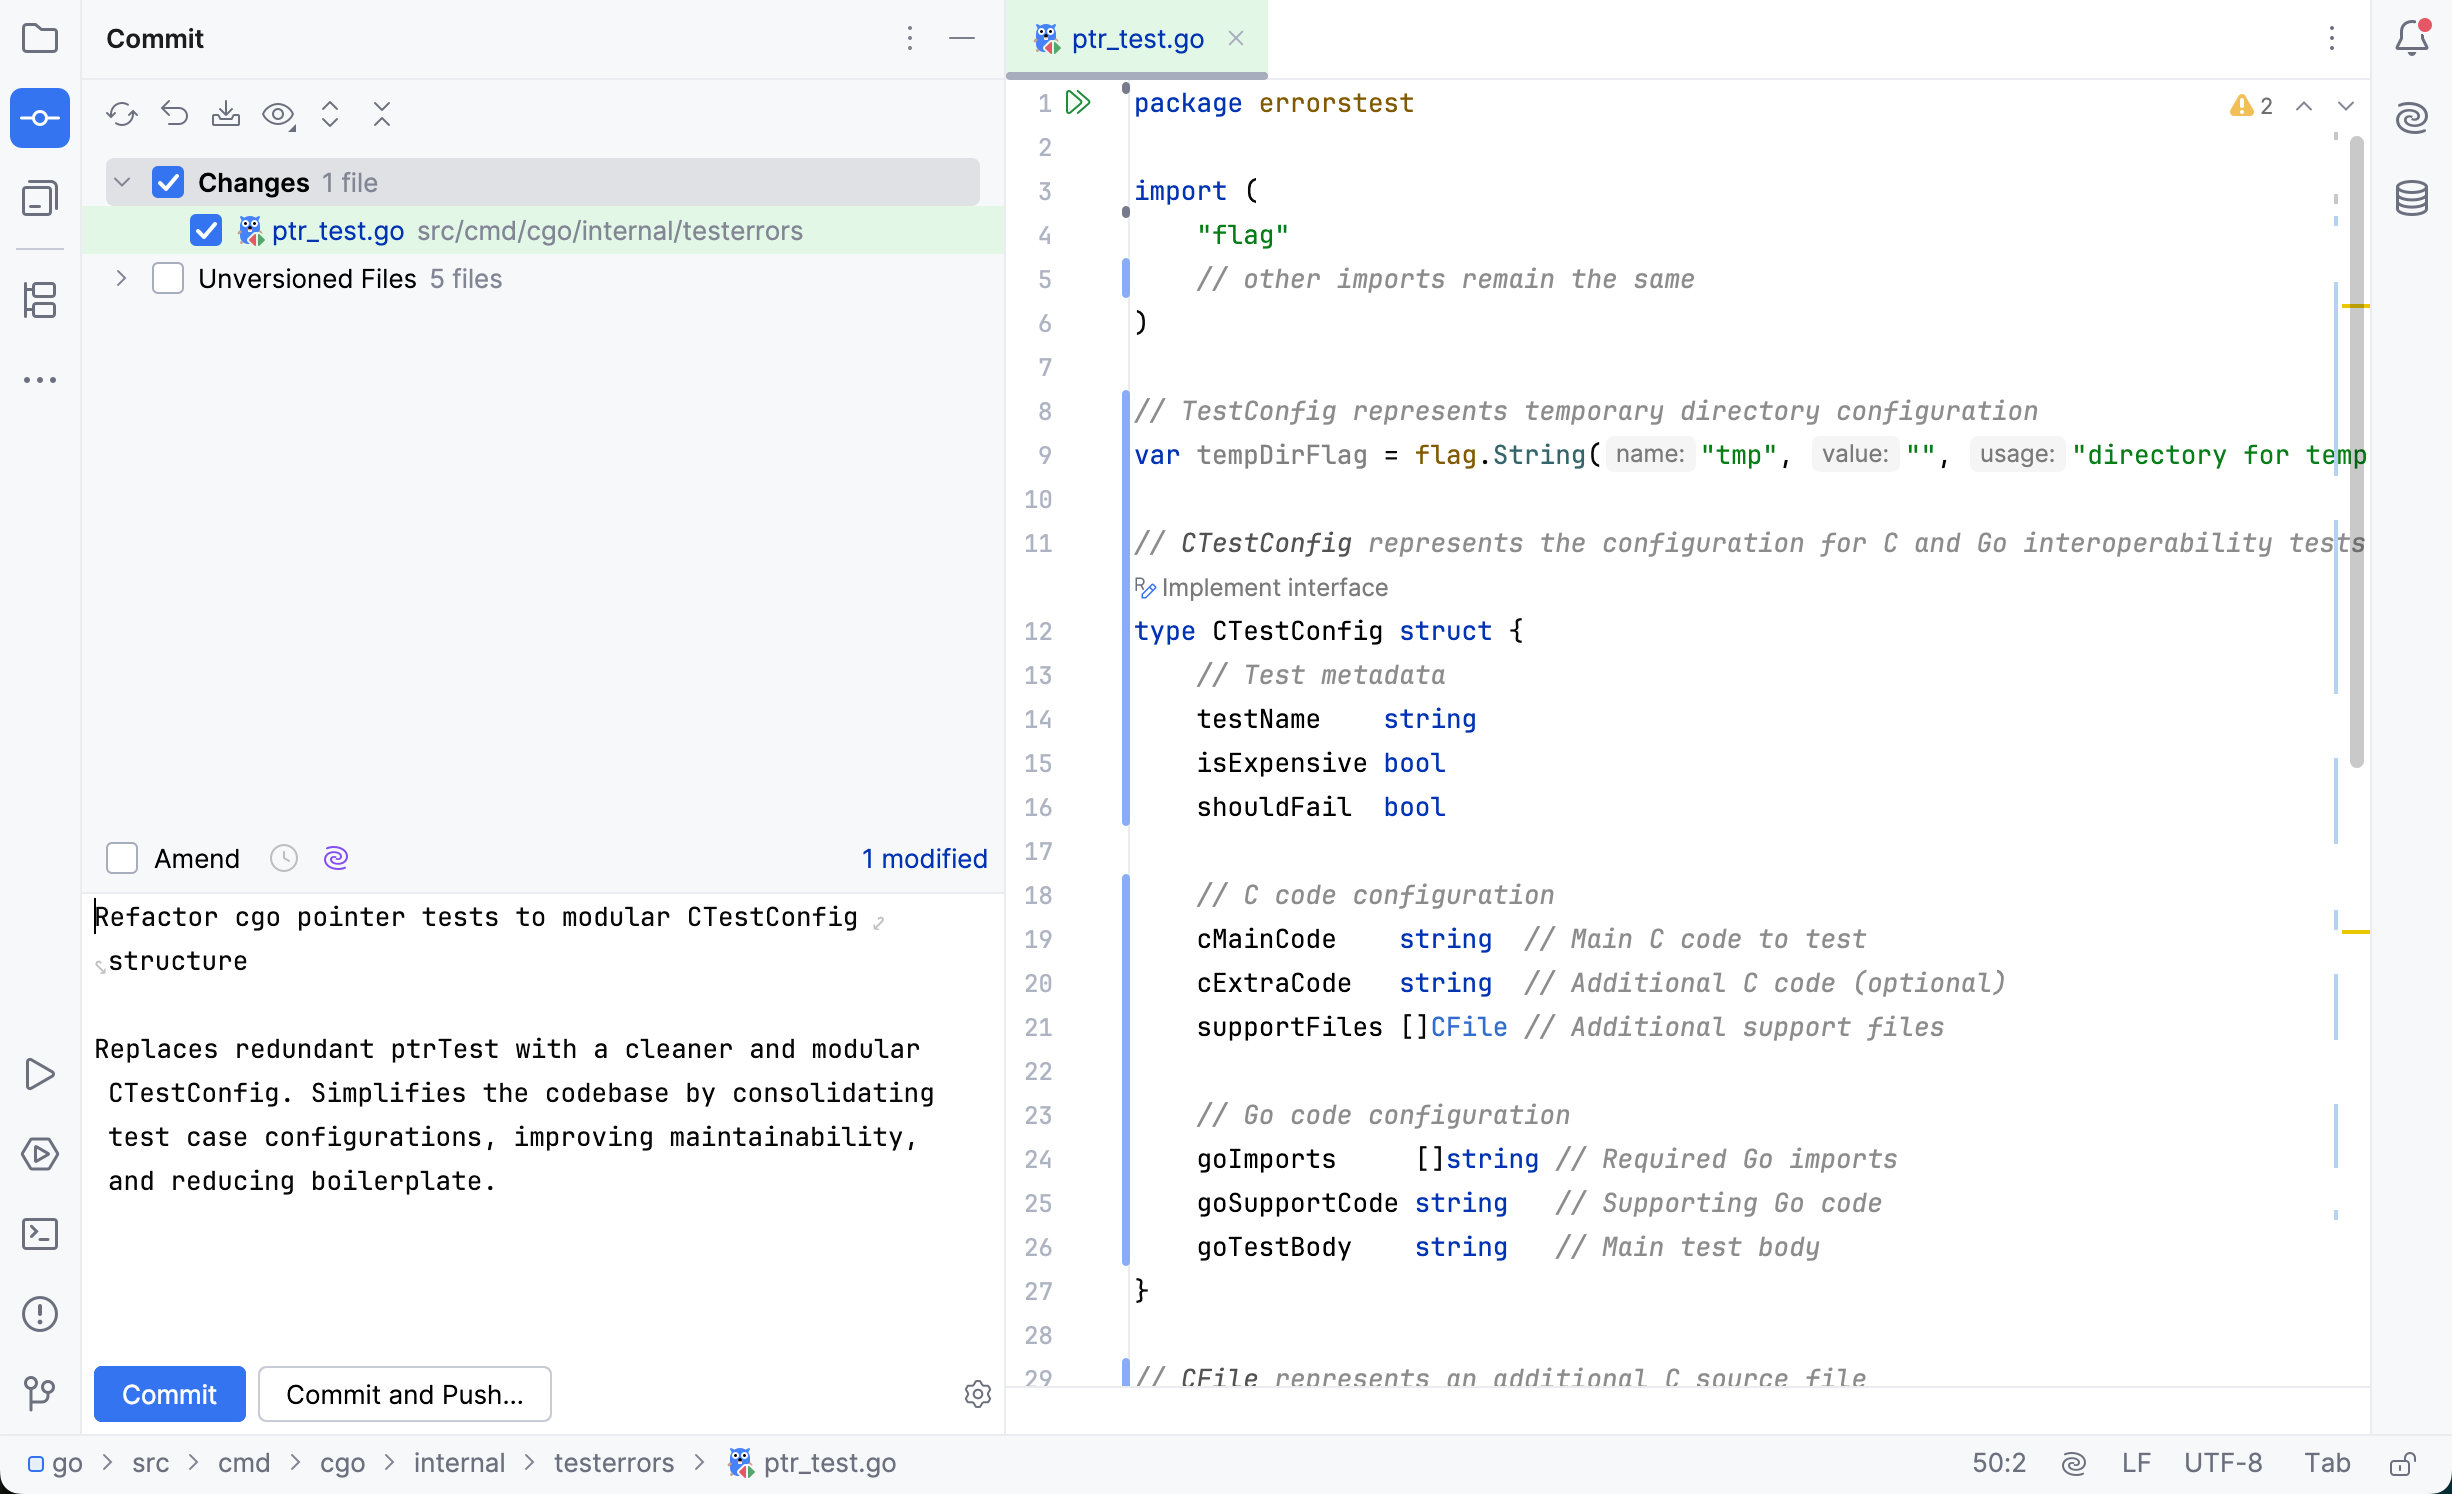The height and width of the screenshot is (1494, 2452).
Task: Uncheck the Changes checkbox
Action: pos(168,181)
